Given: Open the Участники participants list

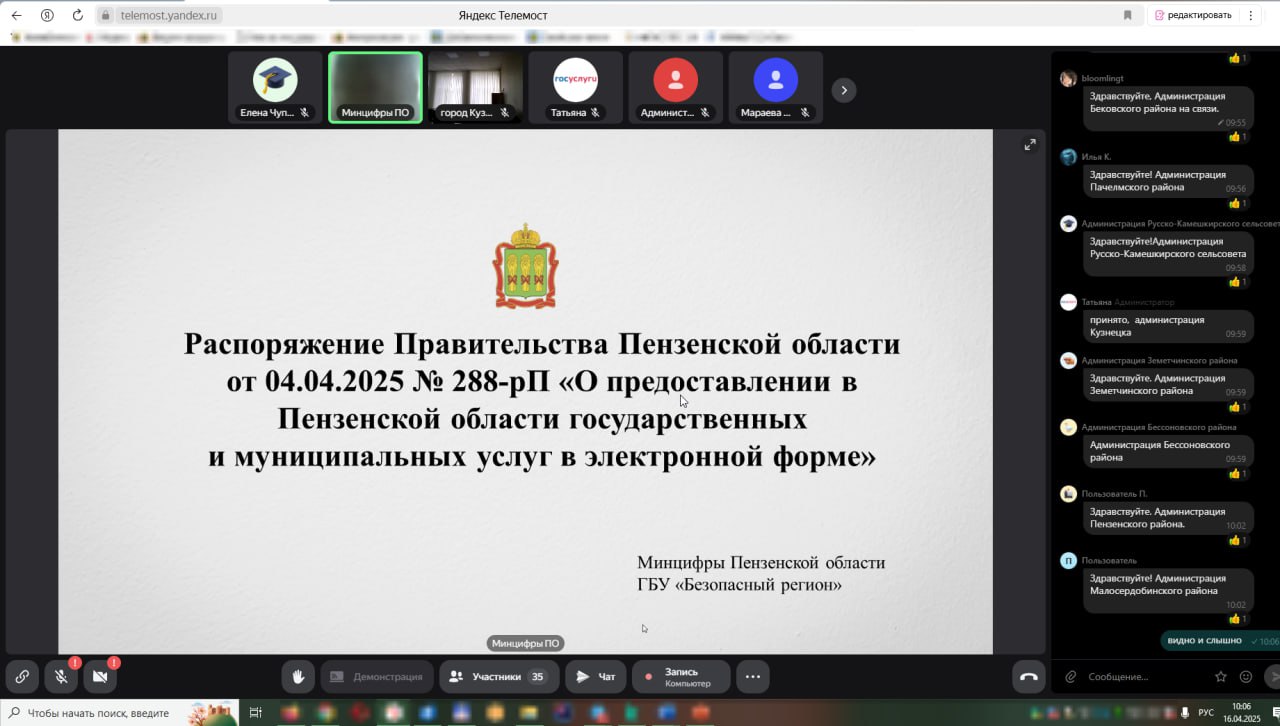Looking at the screenshot, I should (x=499, y=677).
